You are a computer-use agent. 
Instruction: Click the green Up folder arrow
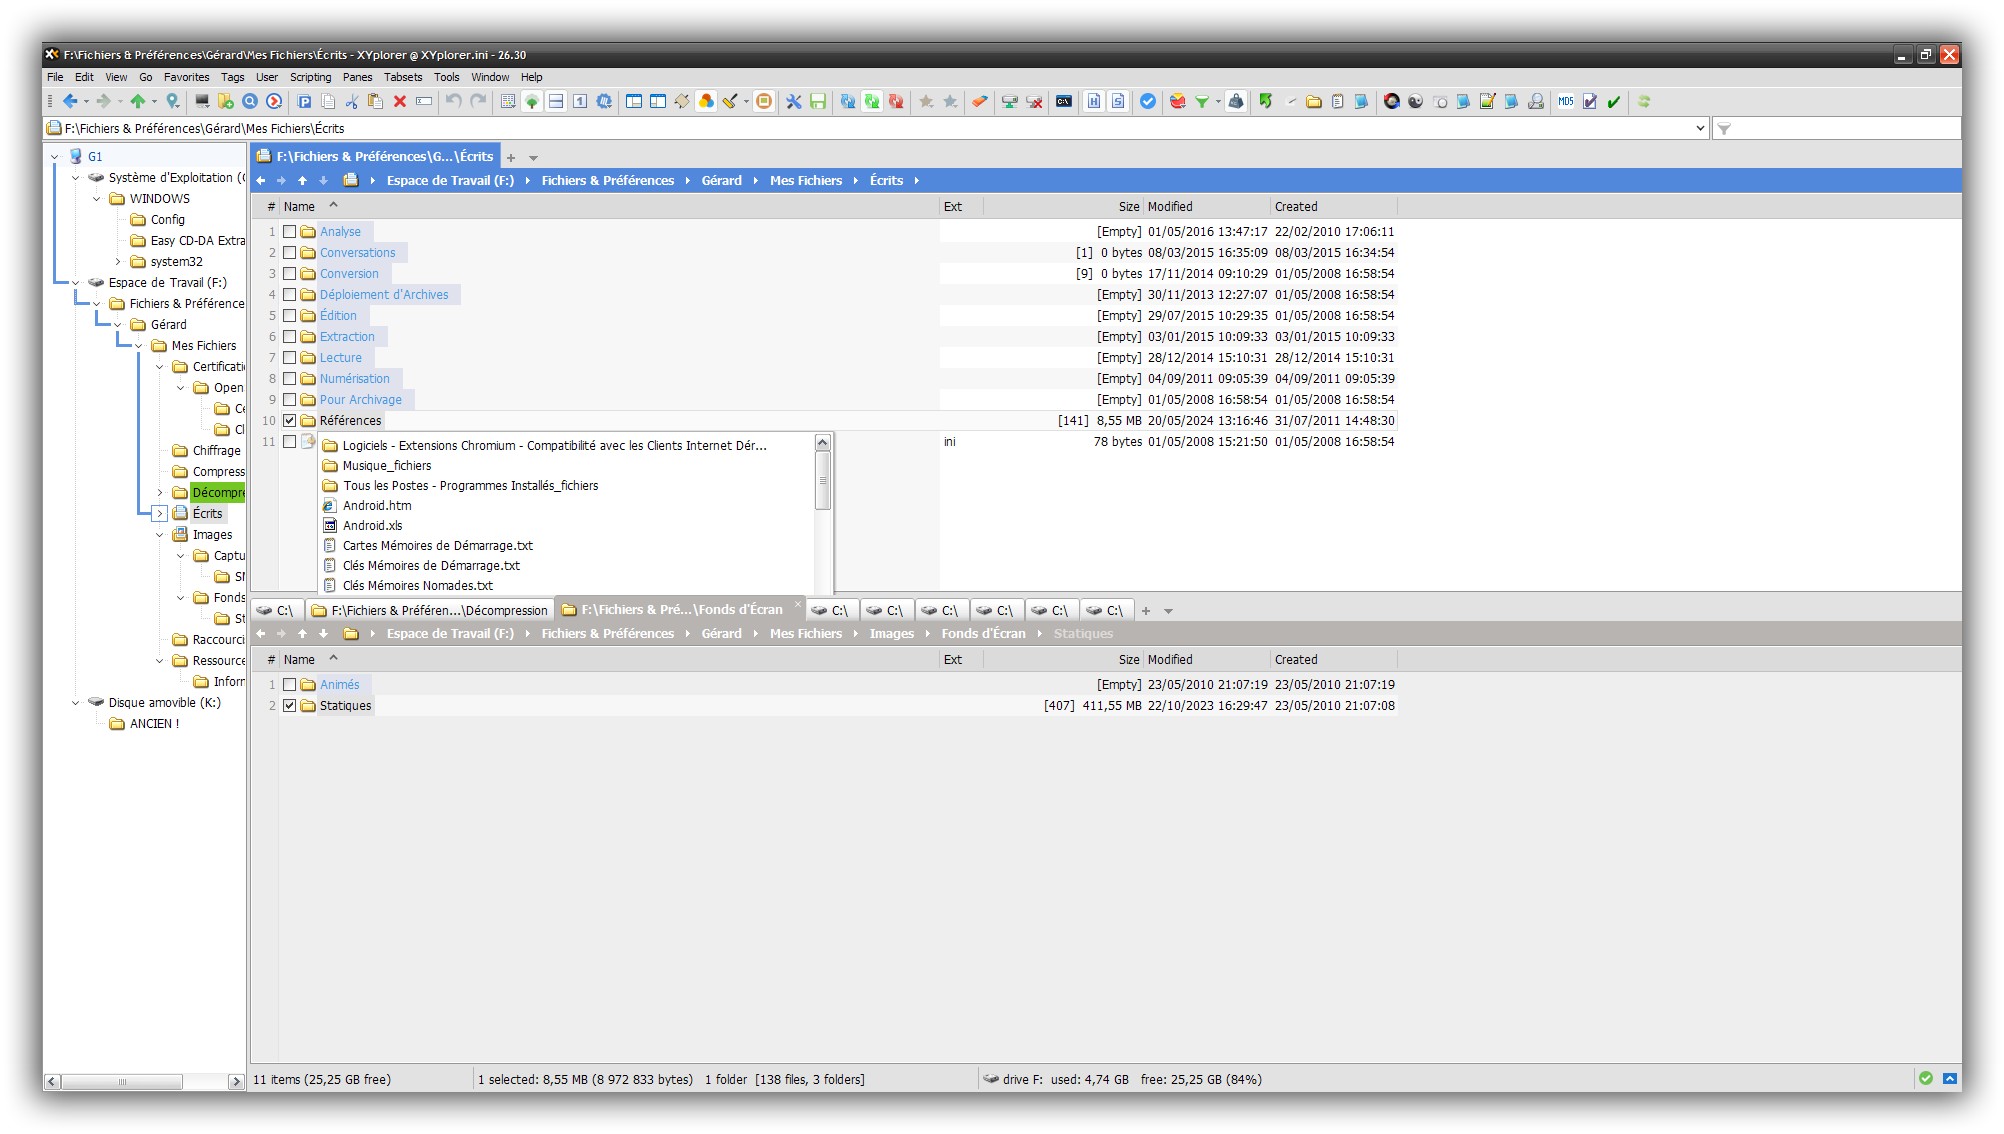coord(138,101)
